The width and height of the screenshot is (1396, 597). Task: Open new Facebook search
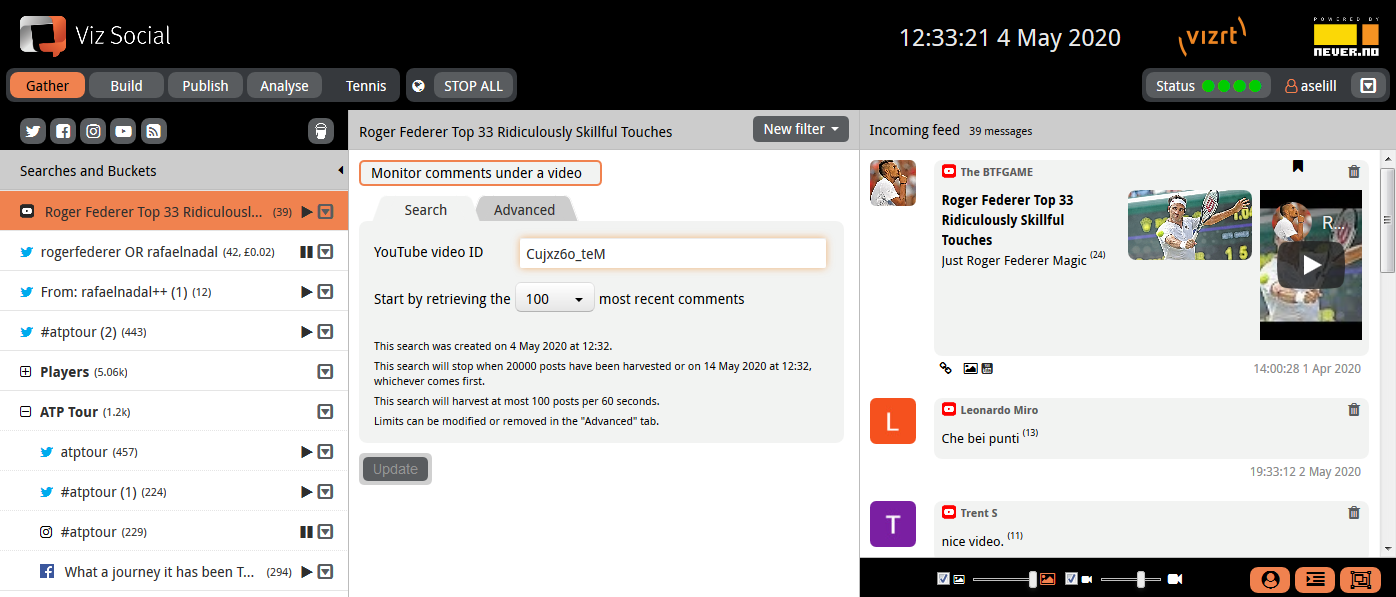63,131
